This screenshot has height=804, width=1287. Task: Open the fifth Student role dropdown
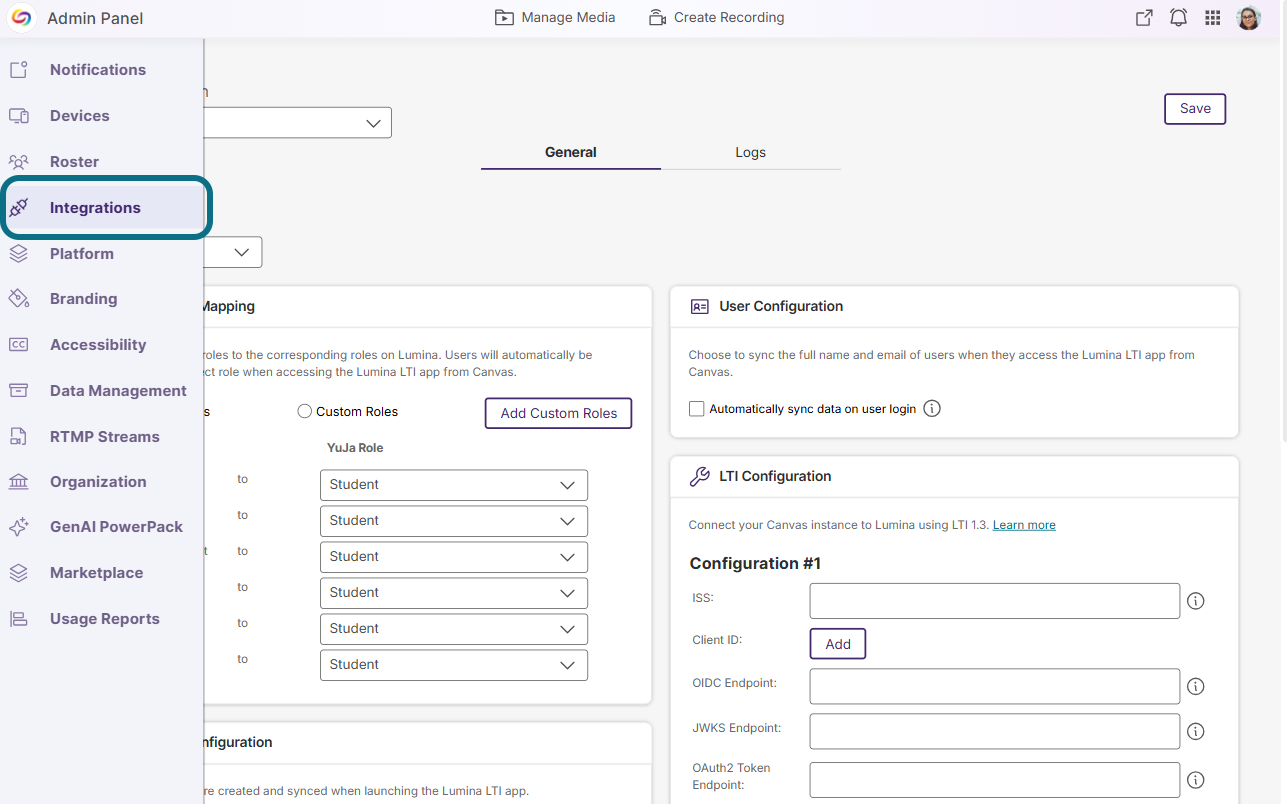454,629
